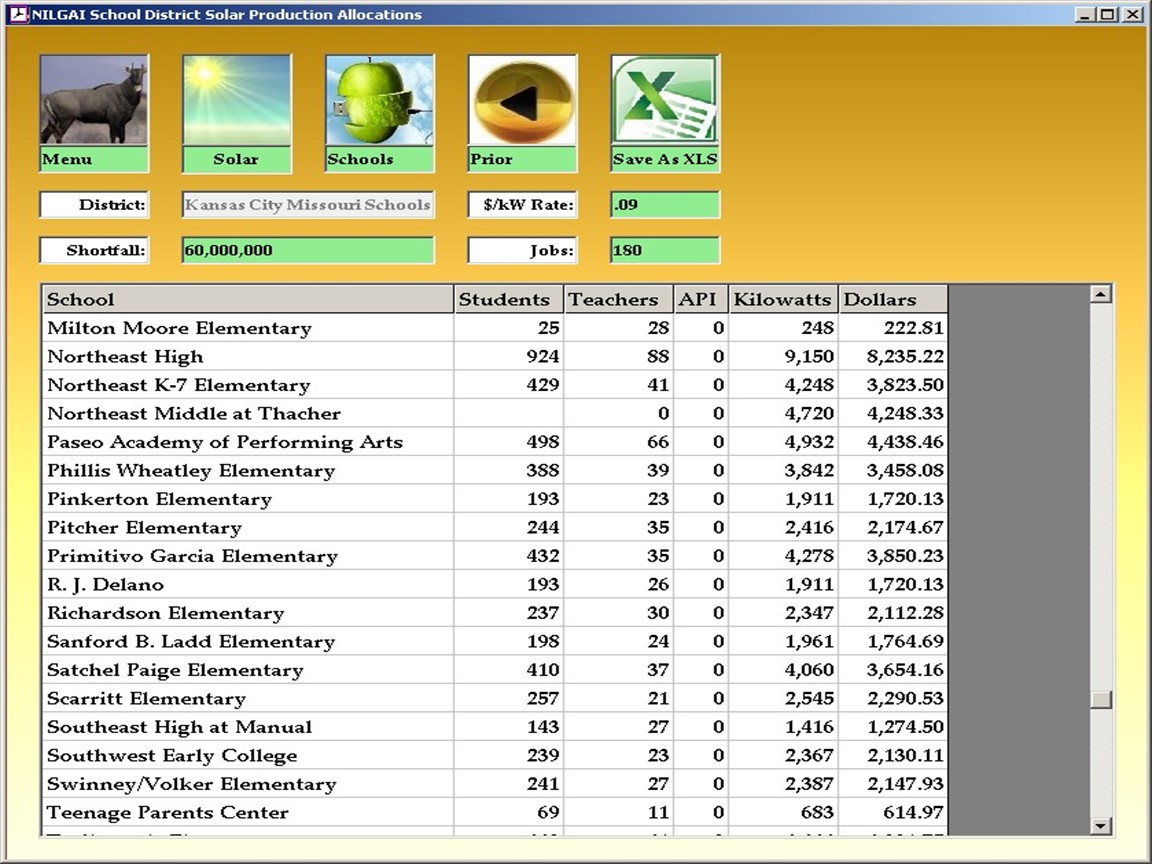1152x864 pixels.
Task: Click students value 143
Action: 508,727
